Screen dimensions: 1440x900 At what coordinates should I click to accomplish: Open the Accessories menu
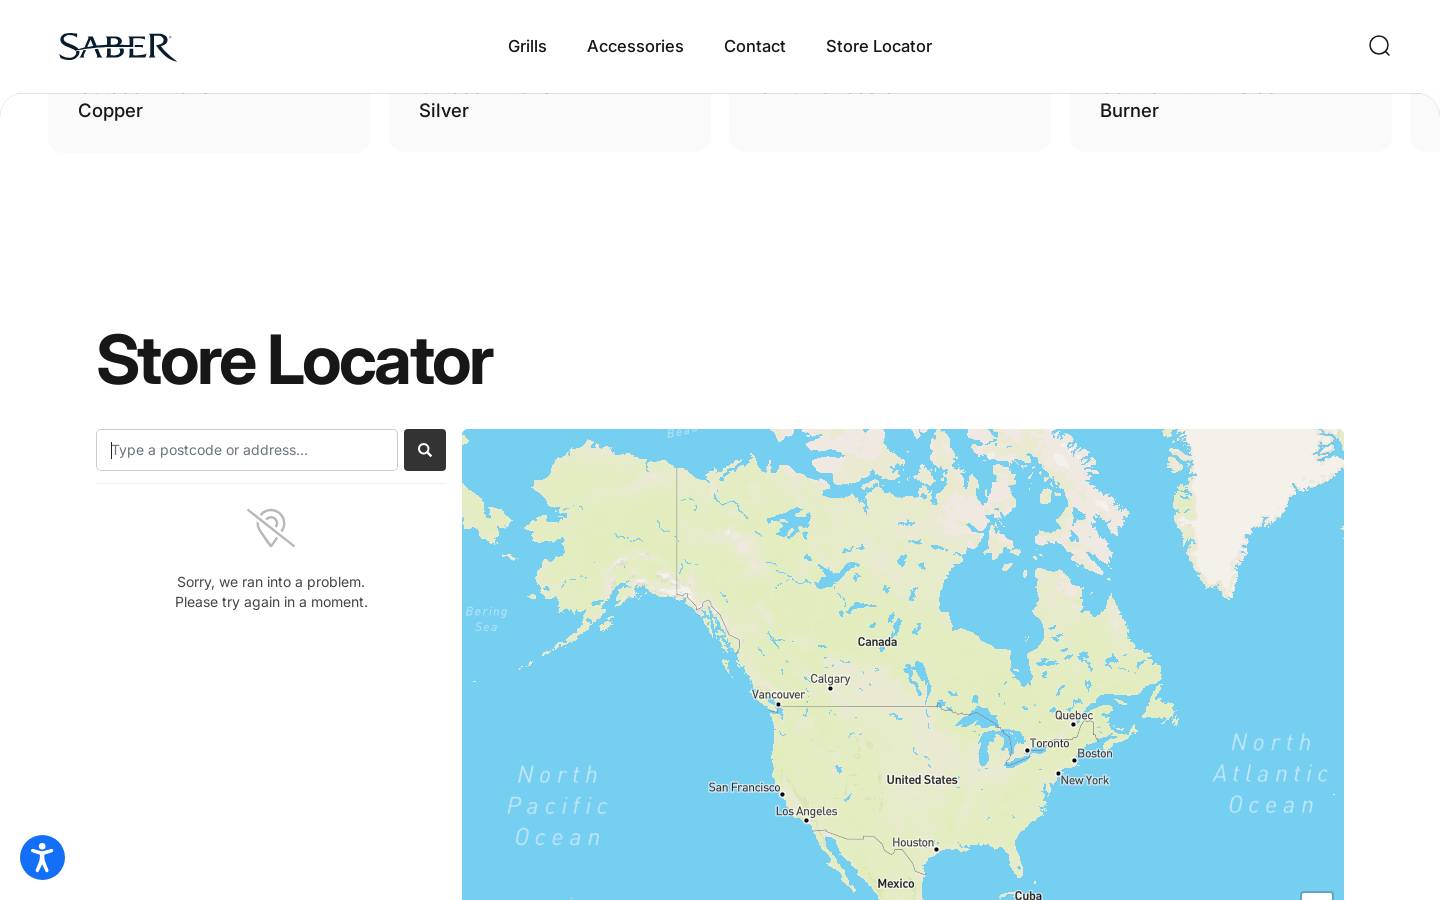[x=635, y=46]
